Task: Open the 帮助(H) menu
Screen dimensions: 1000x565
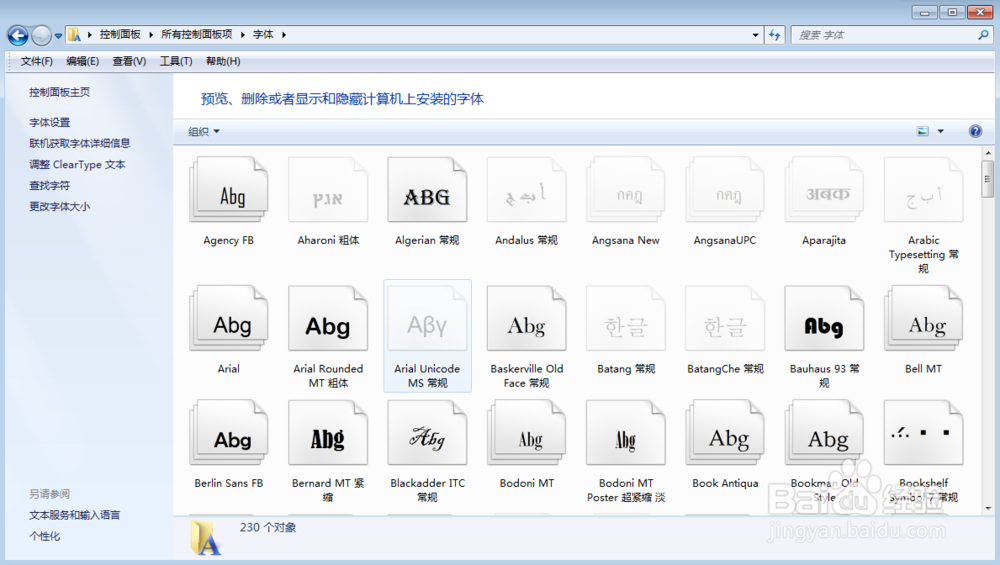Action: click(x=223, y=61)
